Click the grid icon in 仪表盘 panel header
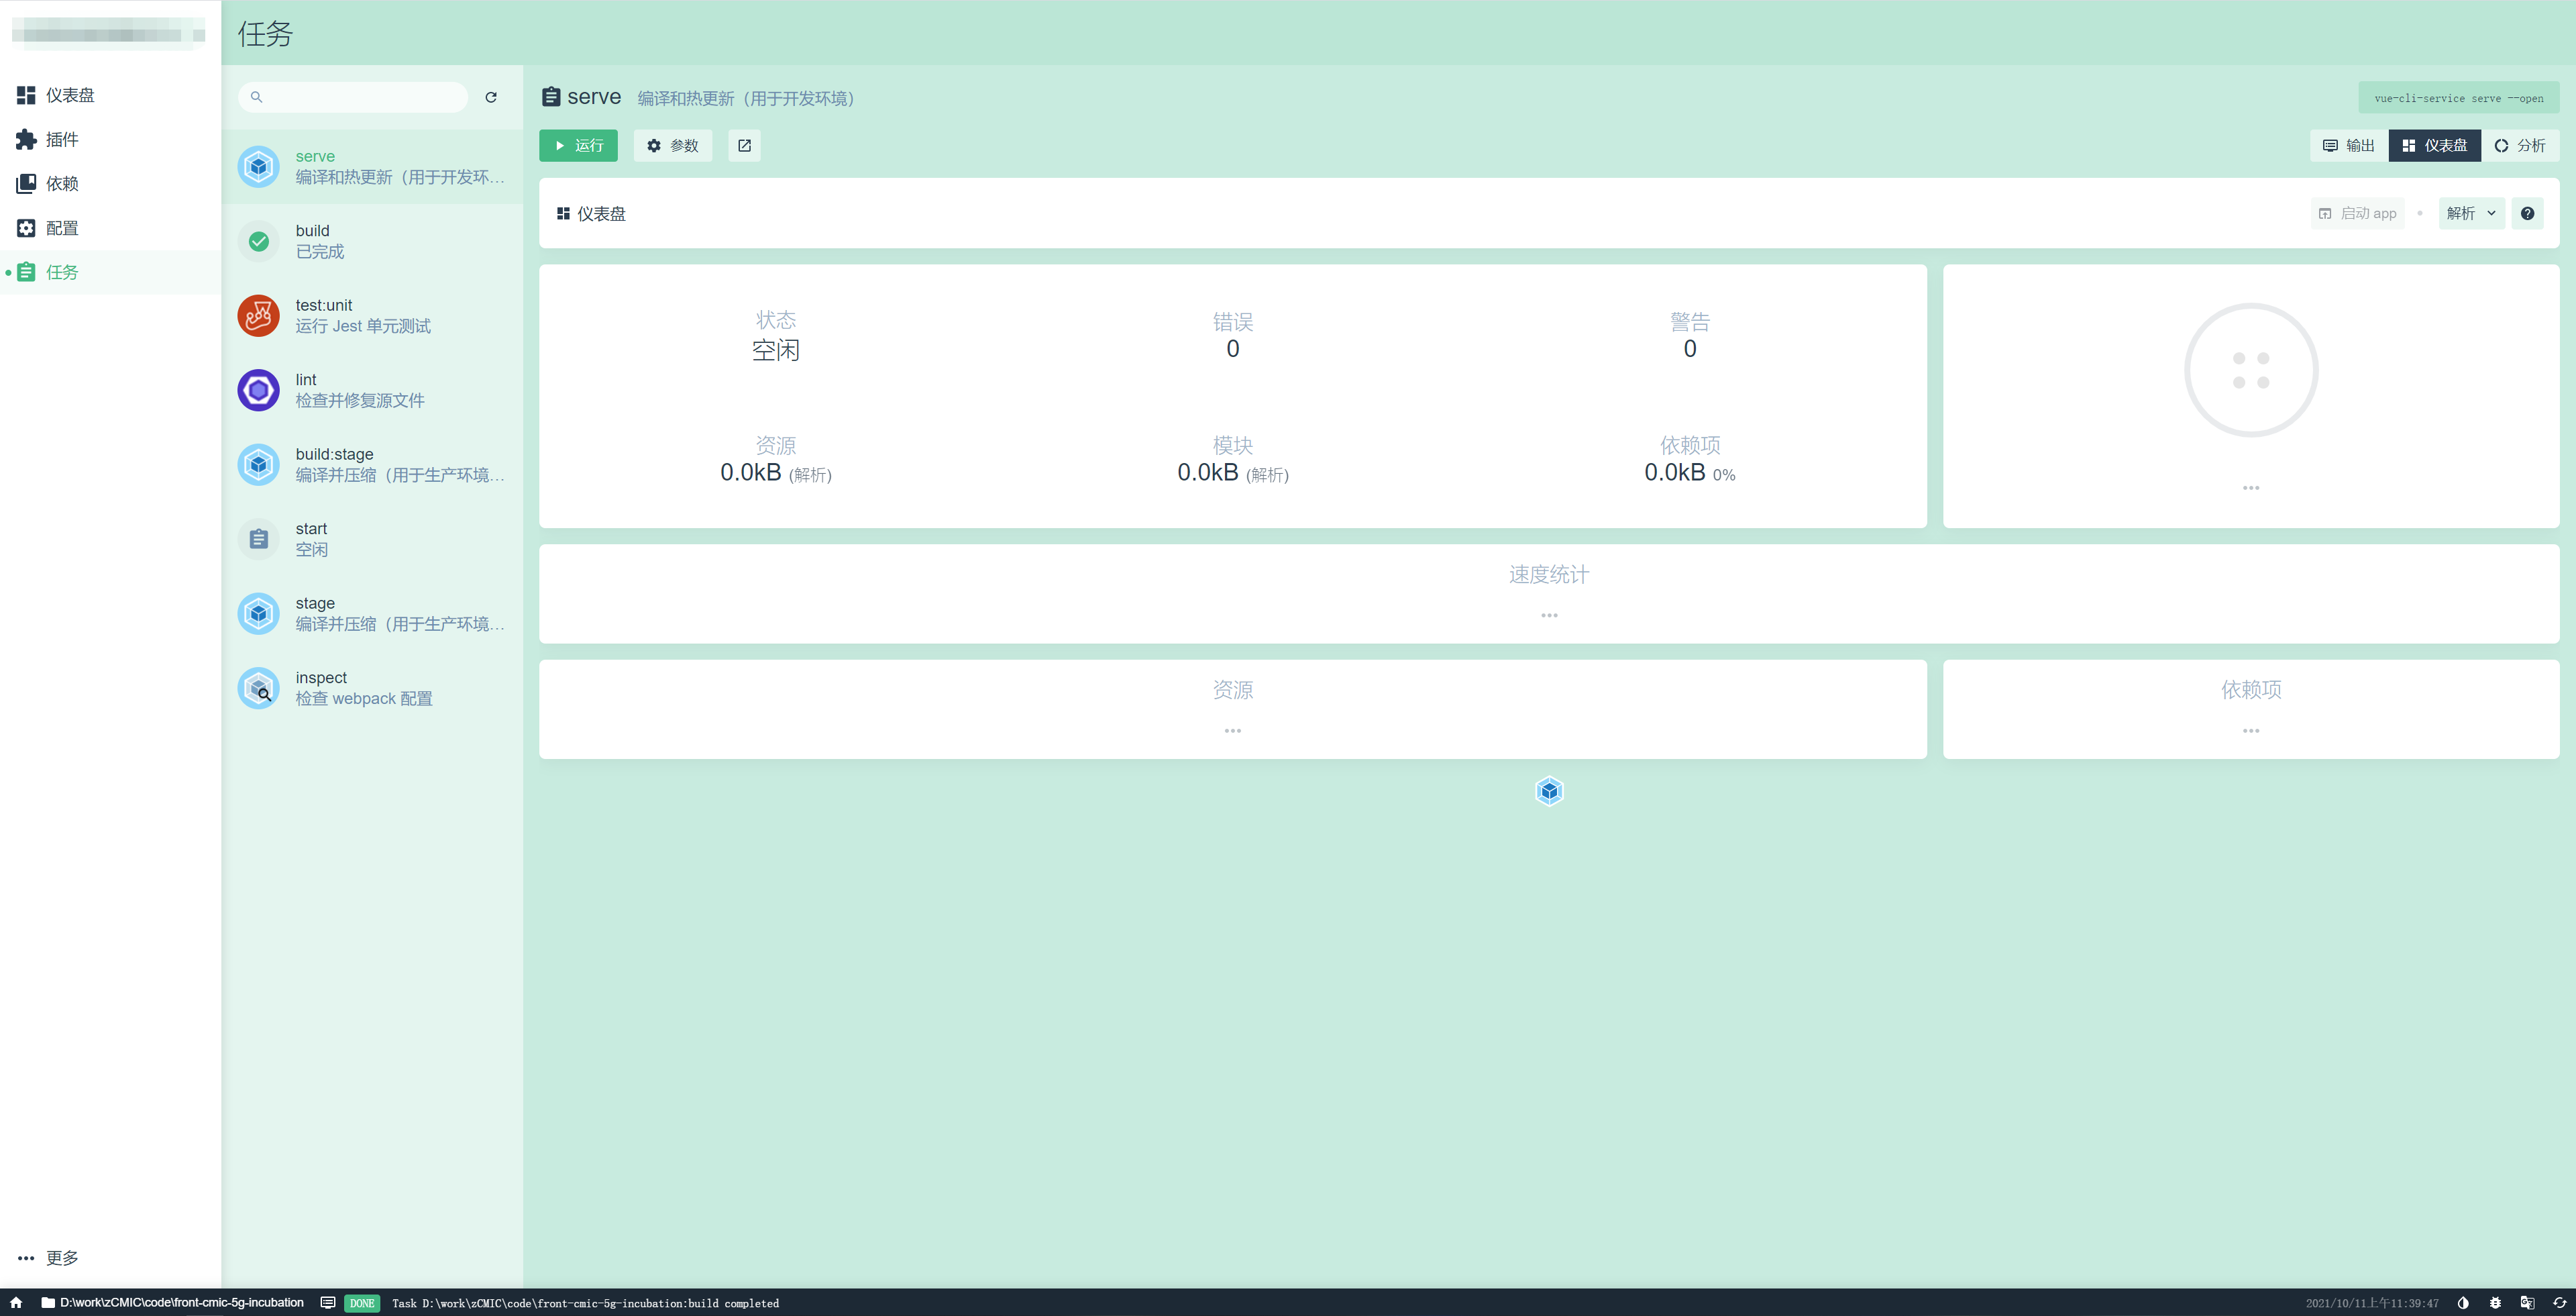2576x1316 pixels. click(563, 213)
